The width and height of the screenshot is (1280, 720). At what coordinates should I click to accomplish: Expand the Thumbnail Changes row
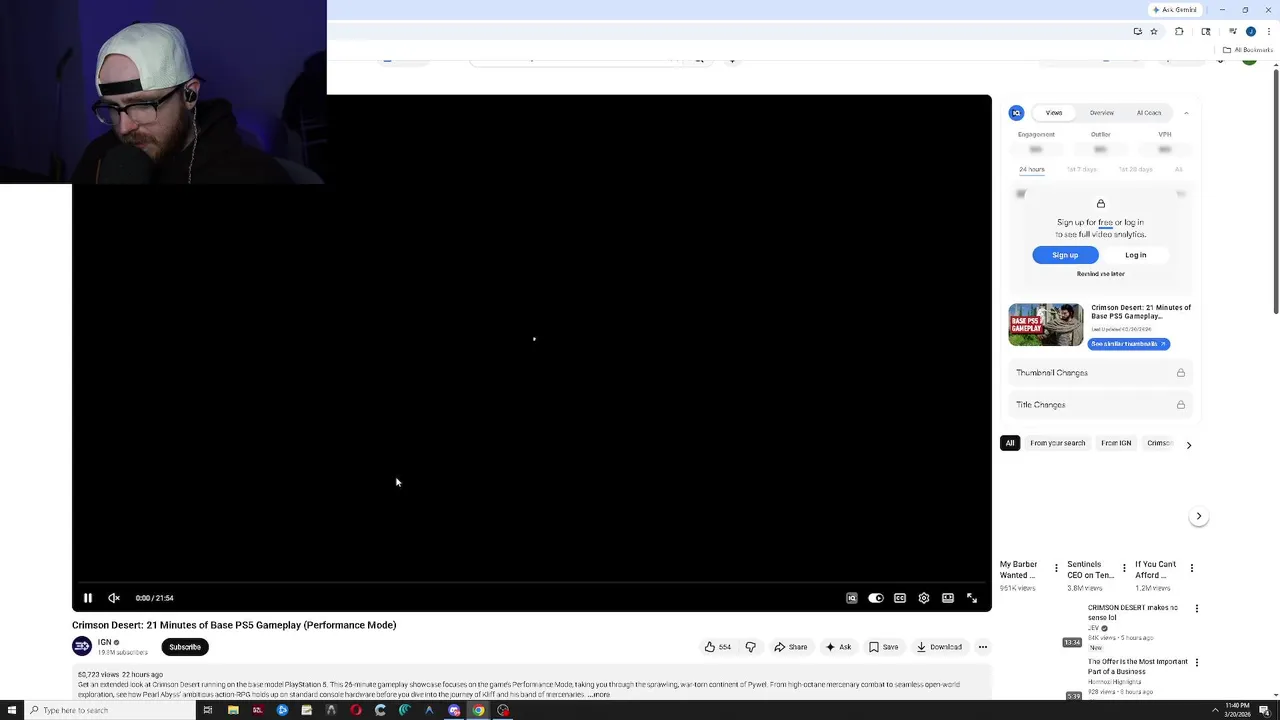[1100, 373]
